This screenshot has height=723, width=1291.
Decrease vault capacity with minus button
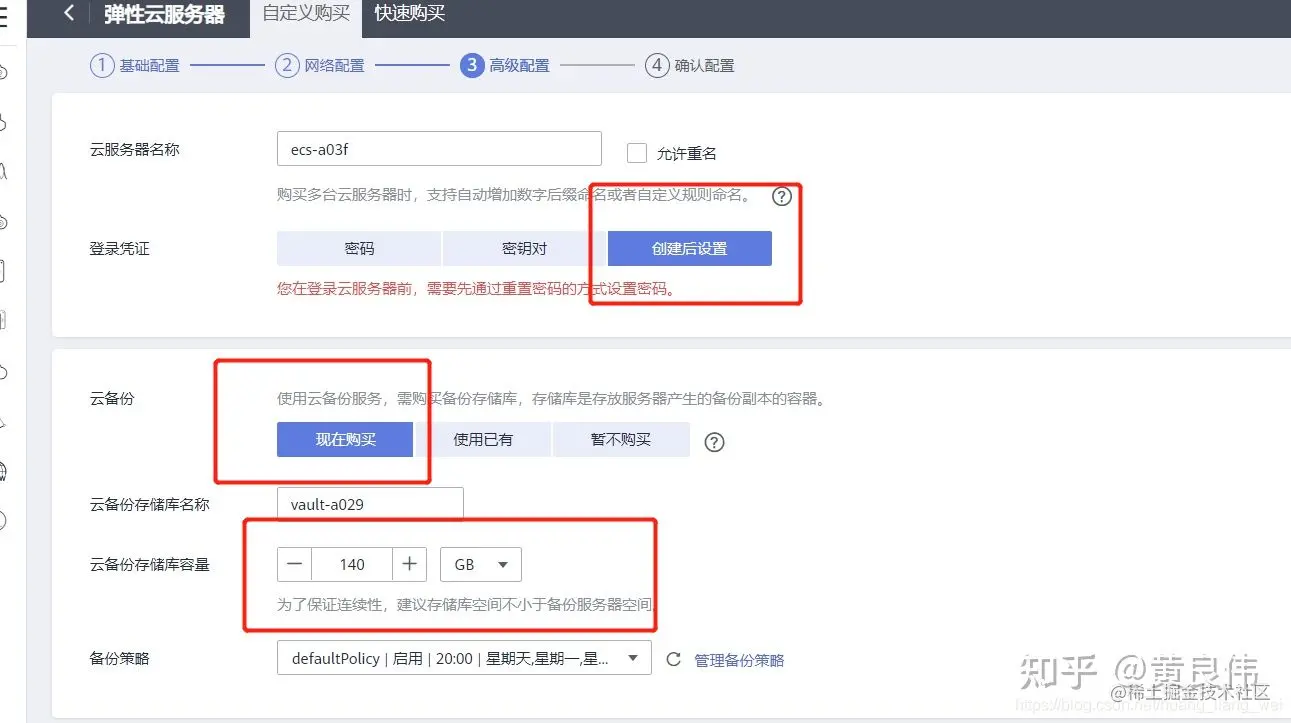(x=294, y=564)
